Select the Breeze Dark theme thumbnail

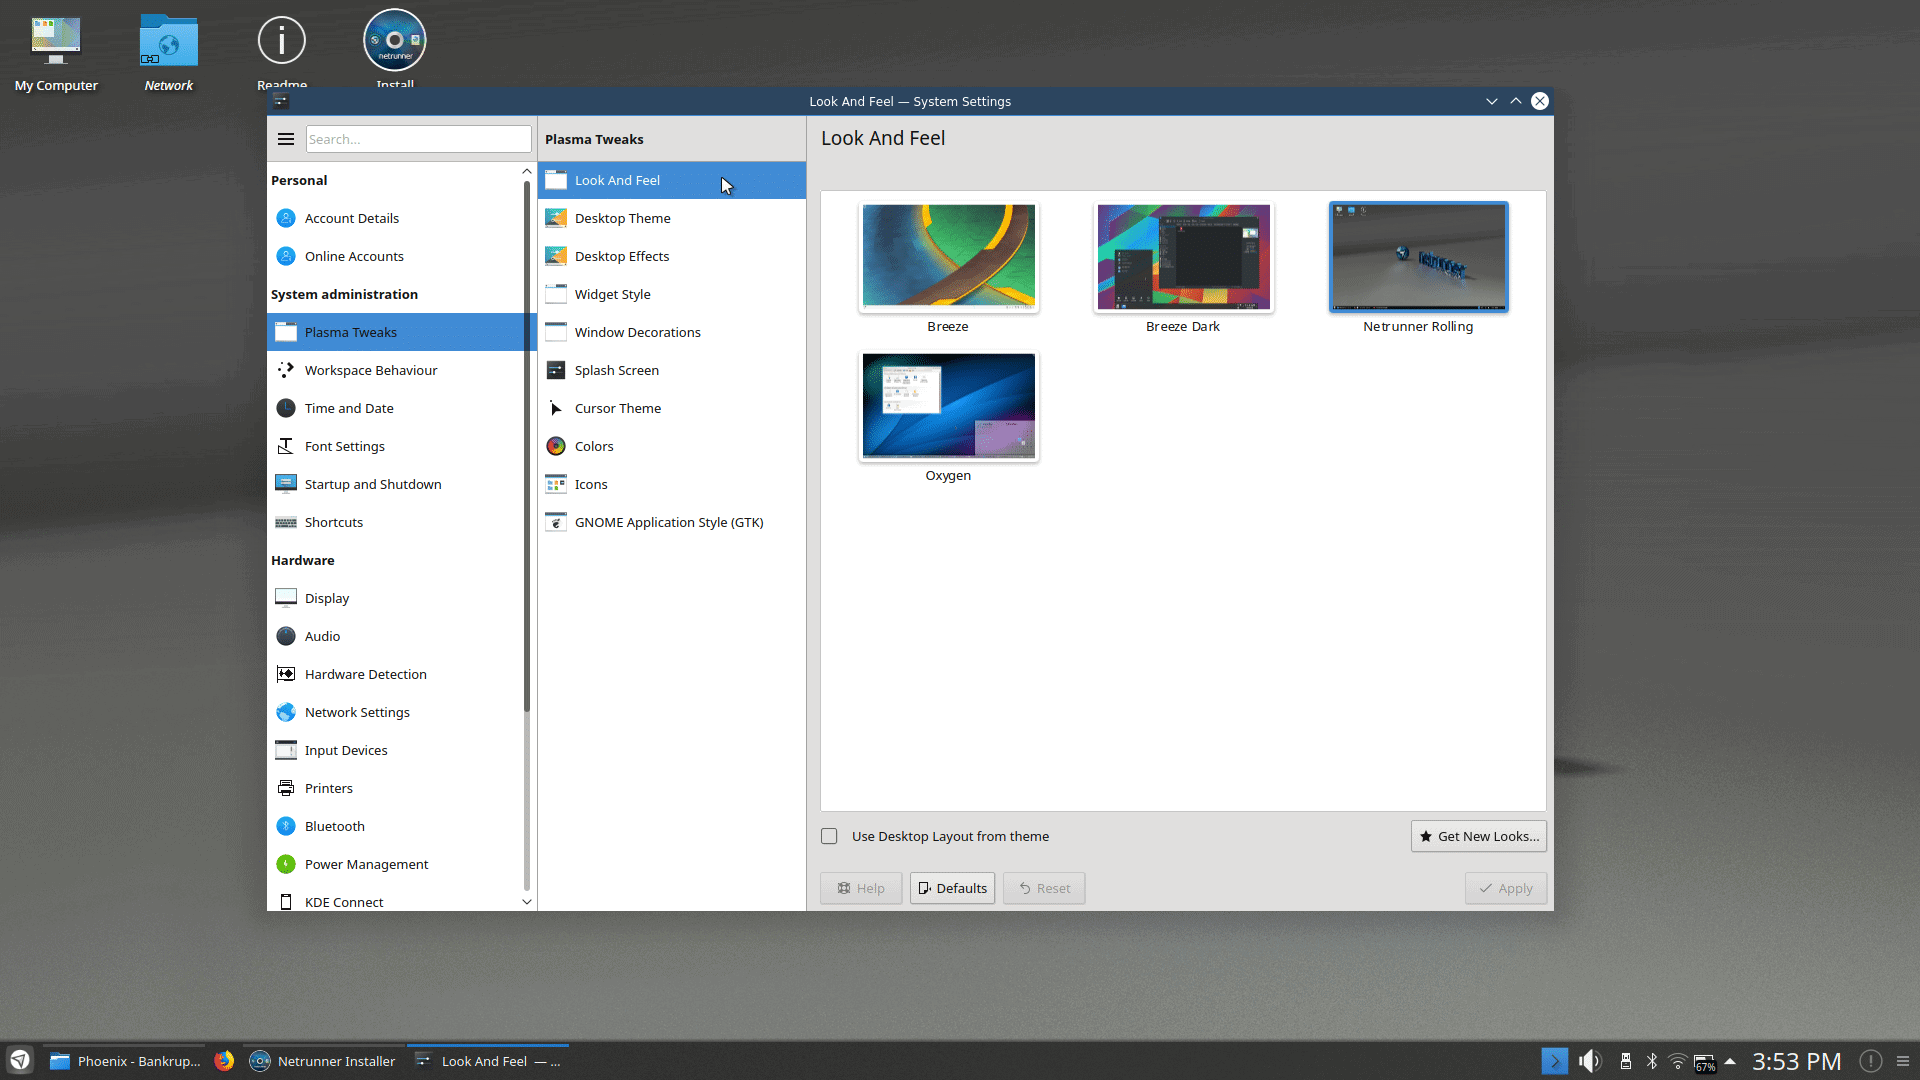coord(1183,256)
